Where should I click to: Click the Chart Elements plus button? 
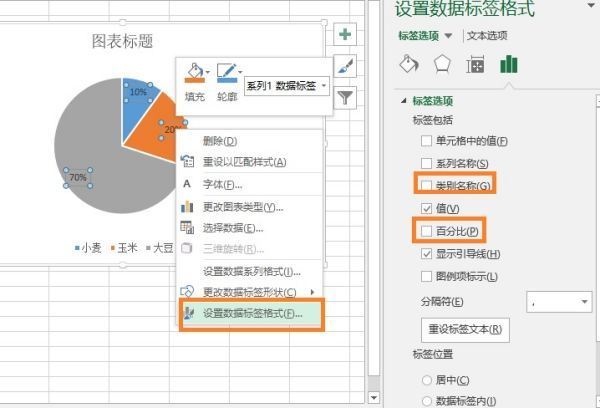coord(345,34)
